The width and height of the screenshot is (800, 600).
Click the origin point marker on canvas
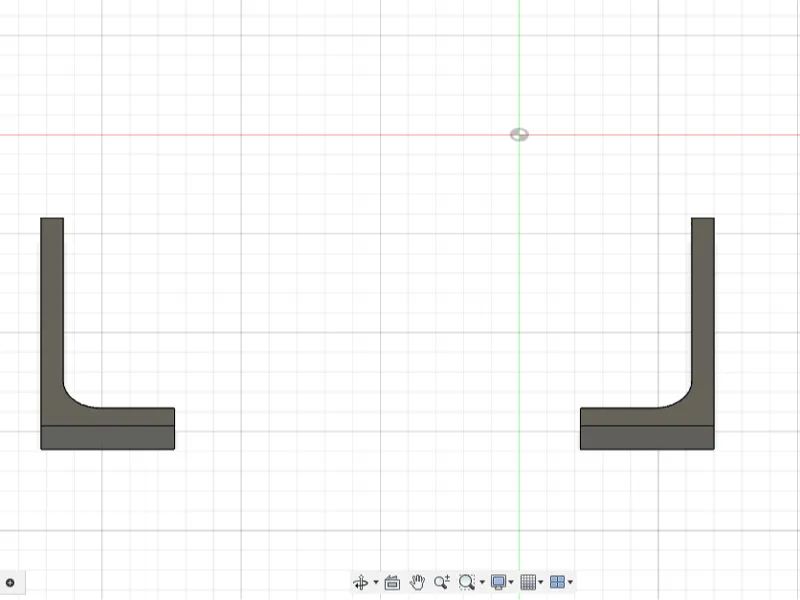[x=519, y=135]
